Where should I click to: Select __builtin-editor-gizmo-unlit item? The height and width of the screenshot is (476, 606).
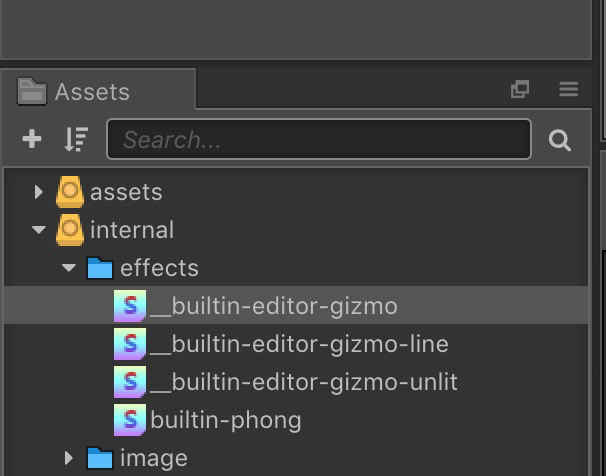pos(303,382)
